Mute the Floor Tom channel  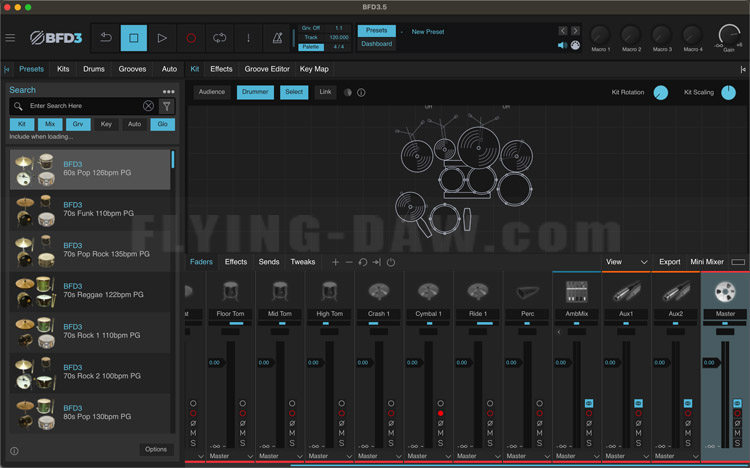tap(243, 433)
